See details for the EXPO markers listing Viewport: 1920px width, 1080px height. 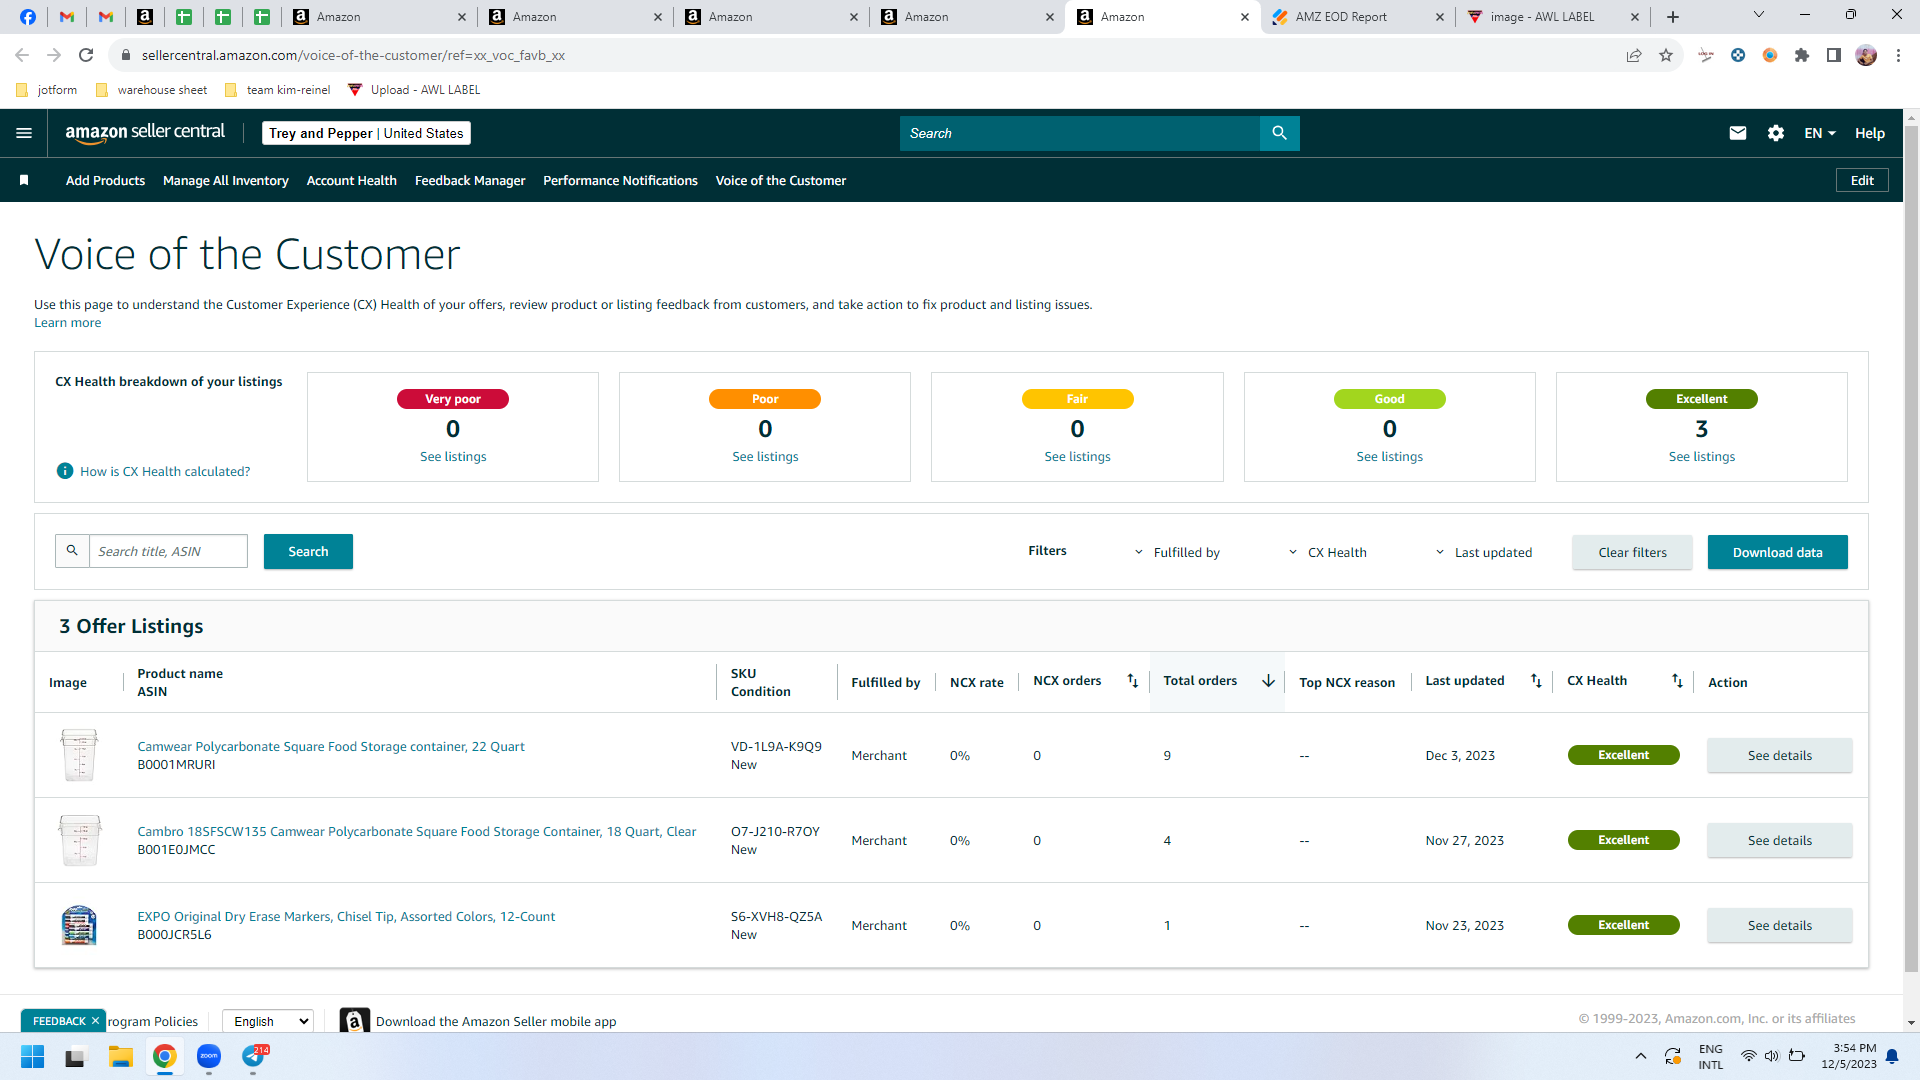click(1779, 925)
